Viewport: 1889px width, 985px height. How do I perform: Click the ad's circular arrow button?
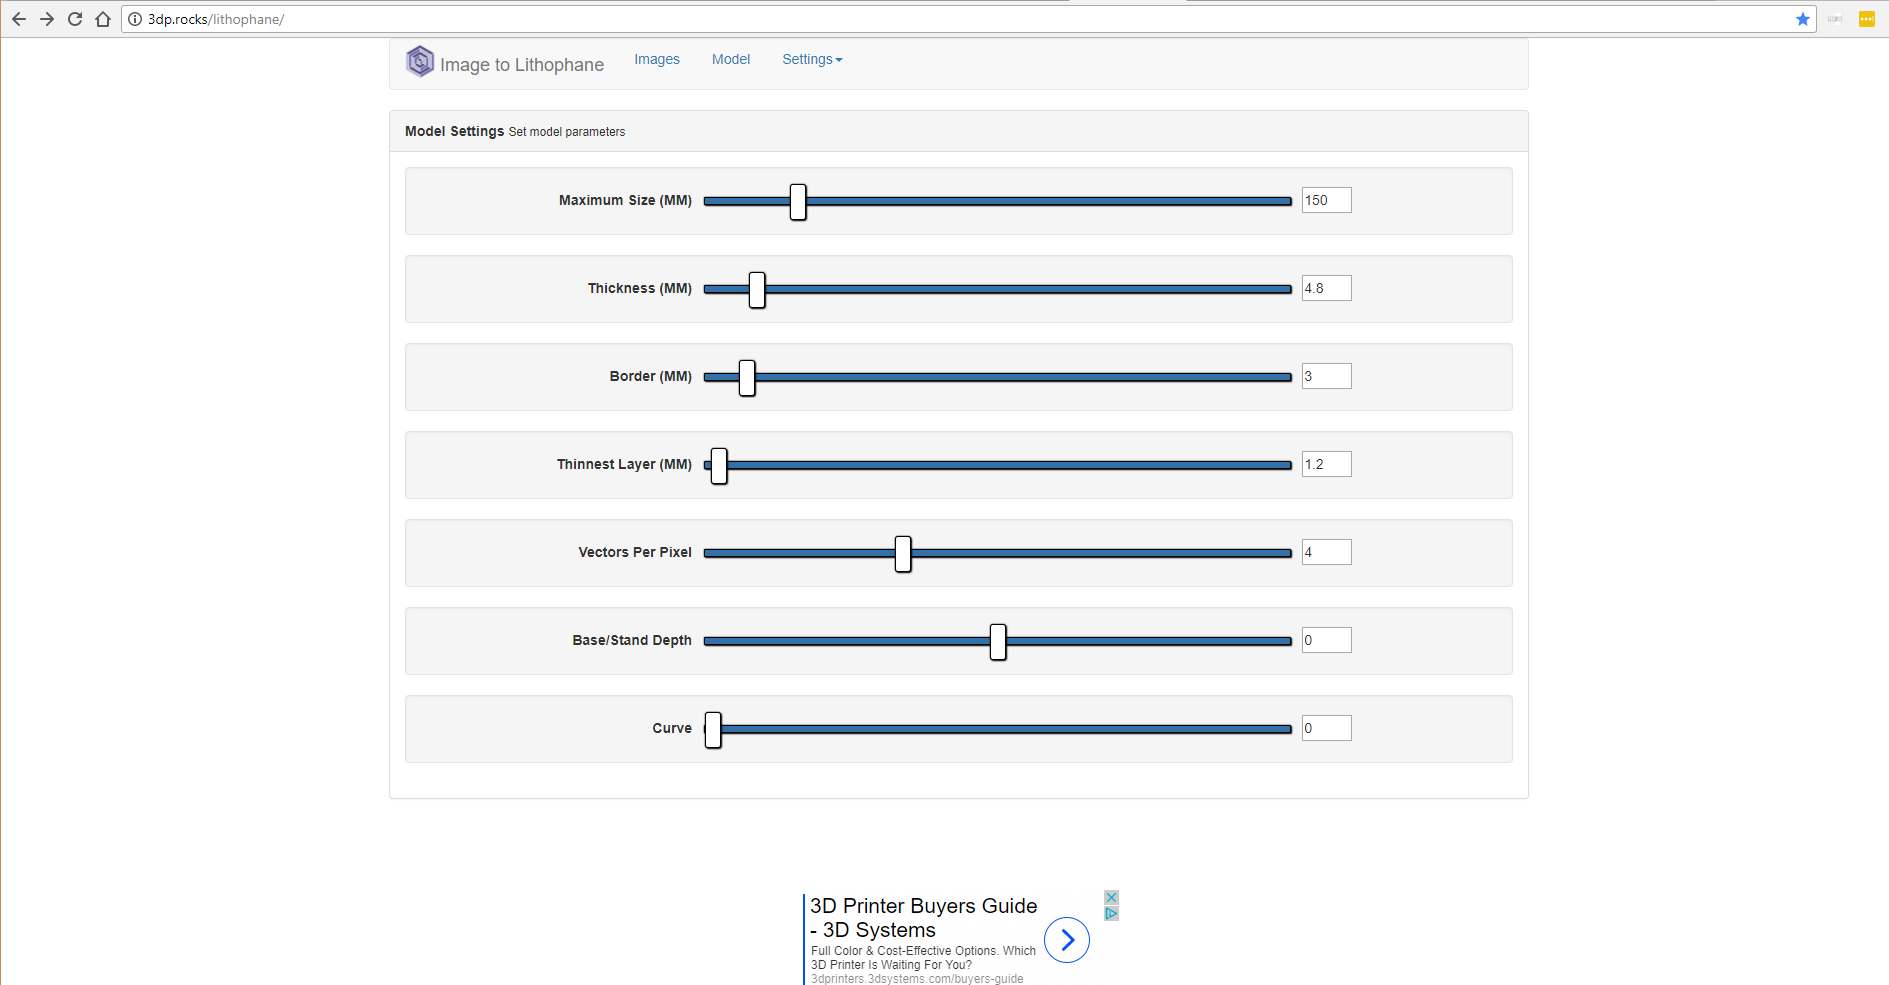pos(1067,940)
